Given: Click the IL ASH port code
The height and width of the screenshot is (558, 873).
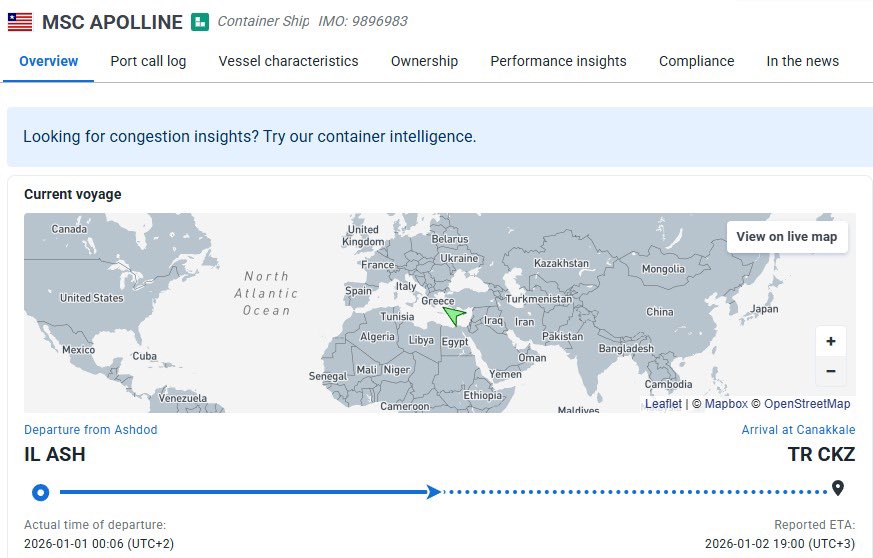Looking at the screenshot, I should pyautogui.click(x=55, y=454).
